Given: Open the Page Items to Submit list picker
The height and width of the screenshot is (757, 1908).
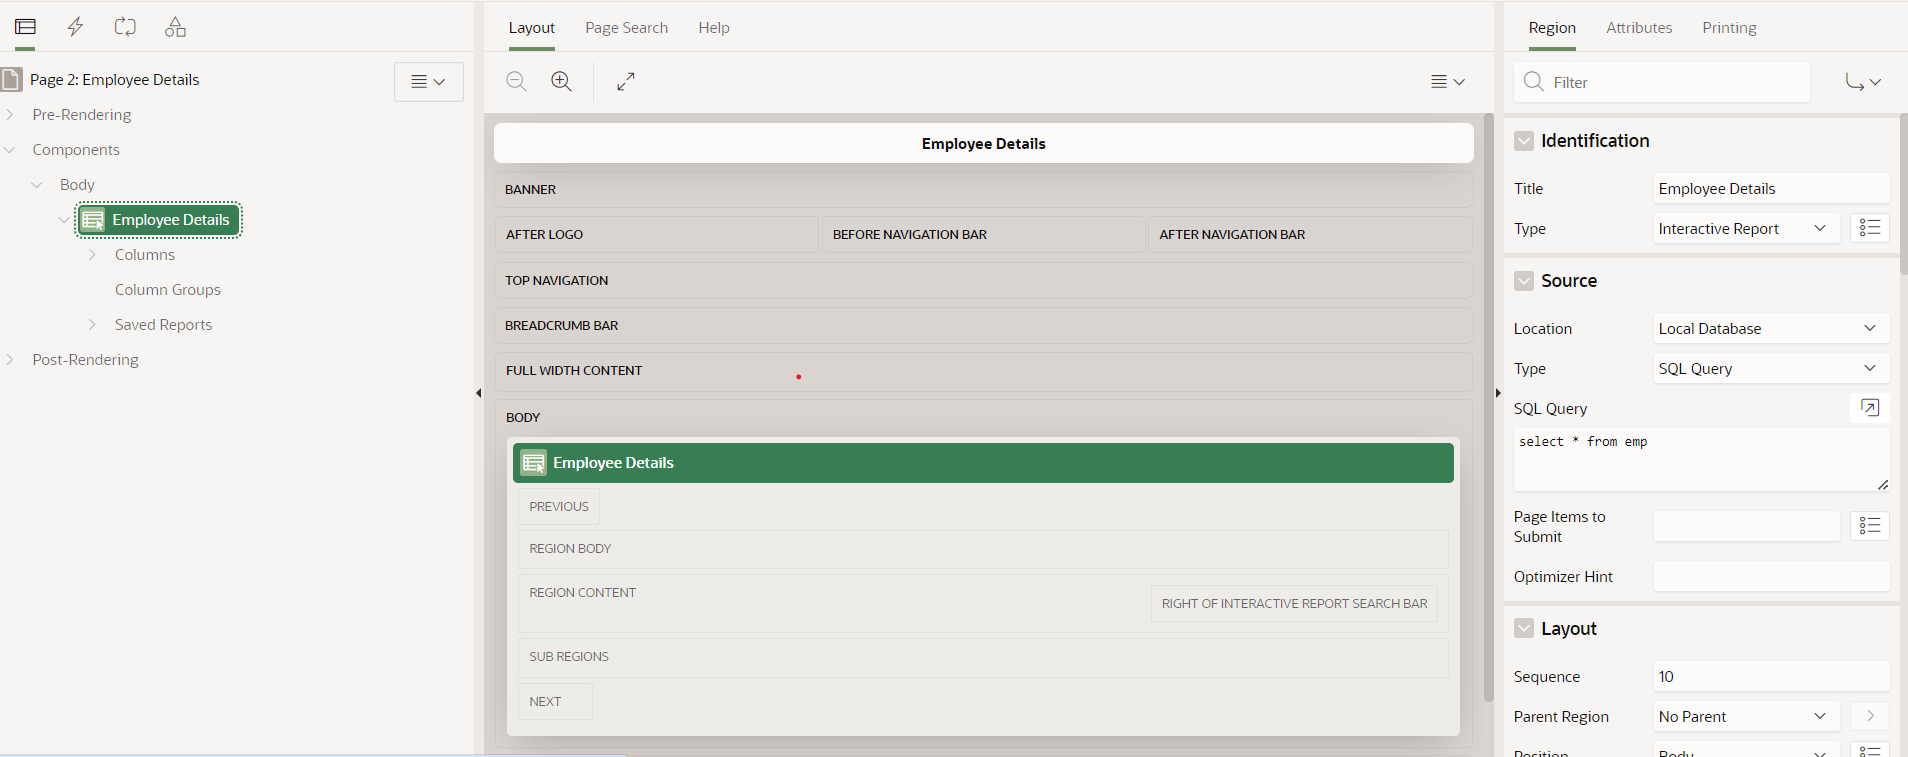Looking at the screenshot, I should [x=1869, y=526].
